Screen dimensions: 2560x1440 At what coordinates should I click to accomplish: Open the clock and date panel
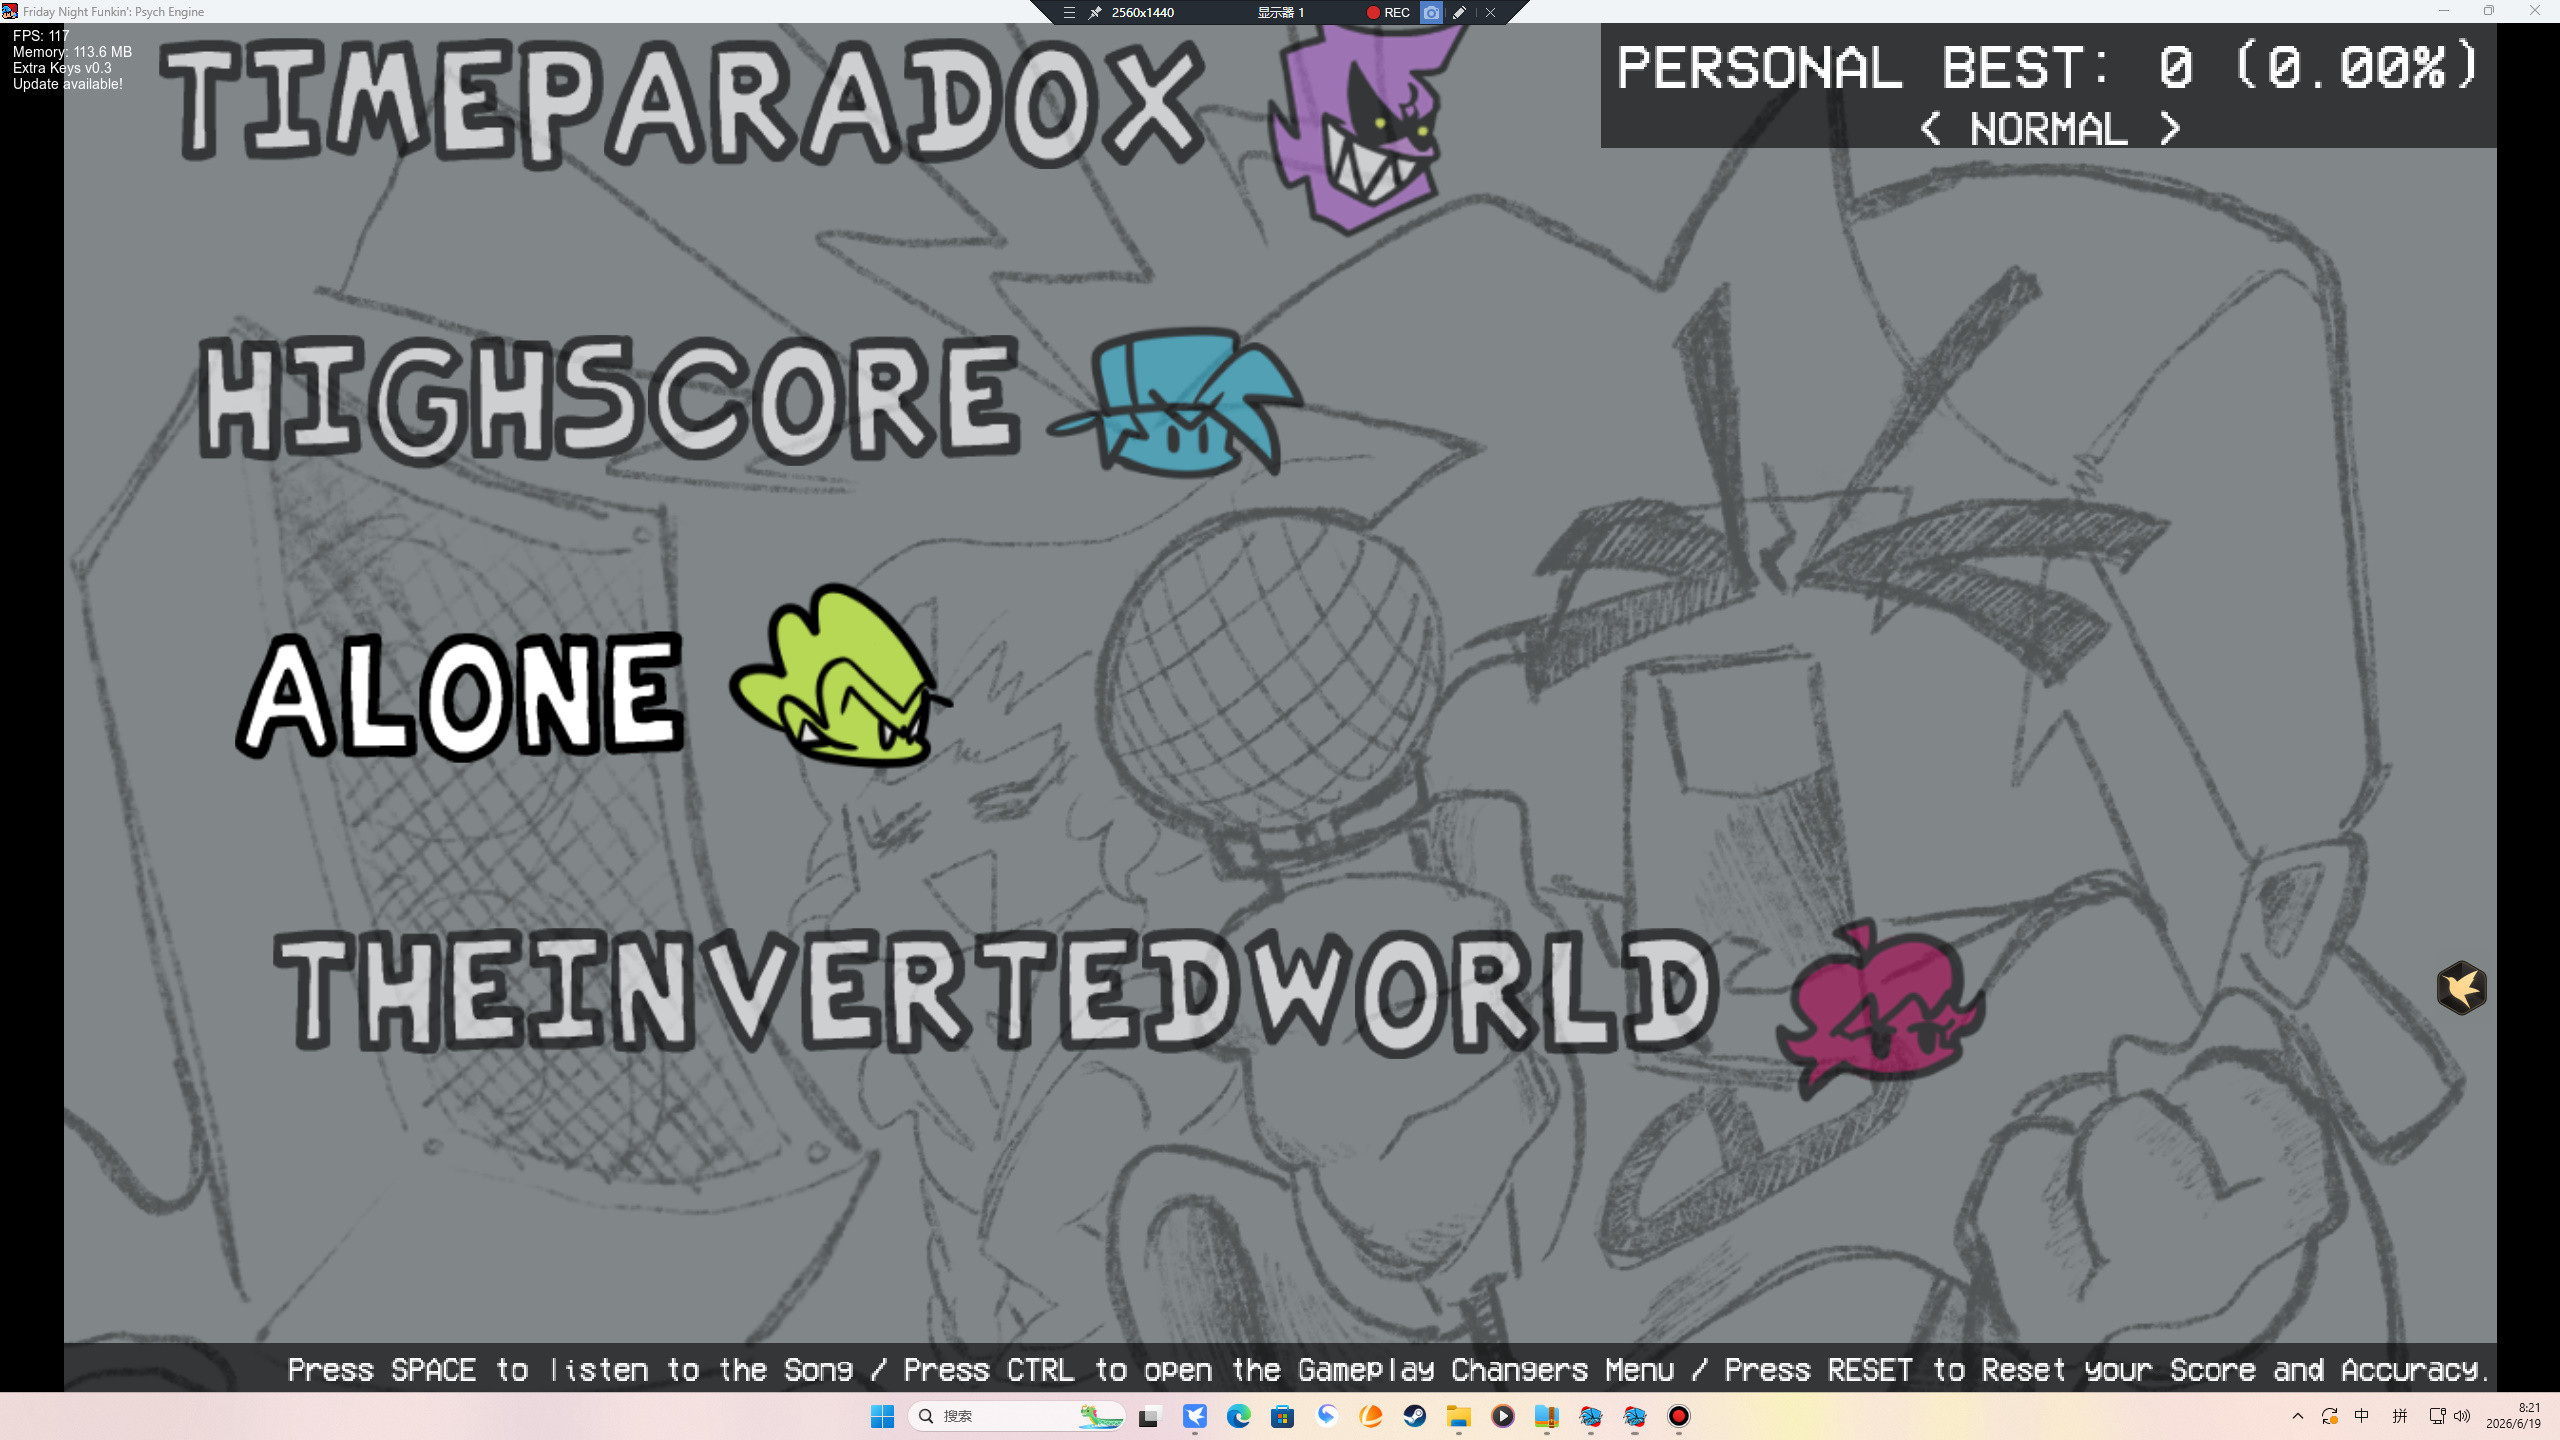(x=2513, y=1416)
